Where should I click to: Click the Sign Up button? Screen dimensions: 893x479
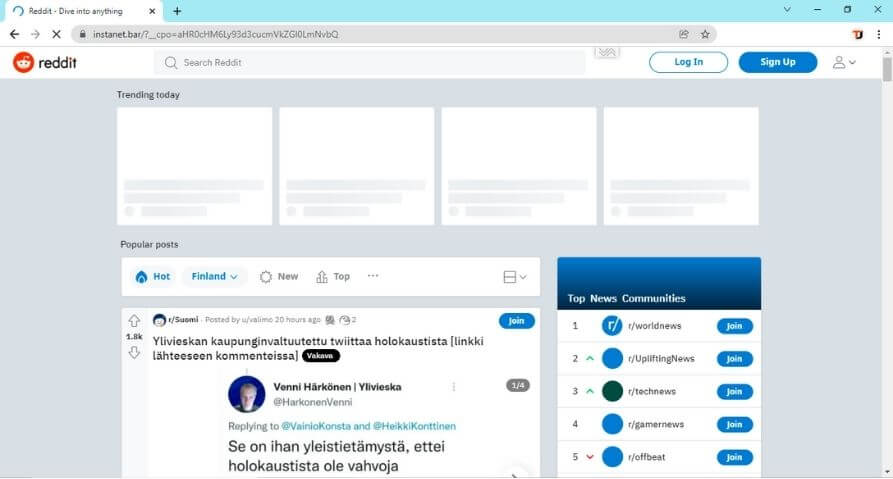[777, 62]
